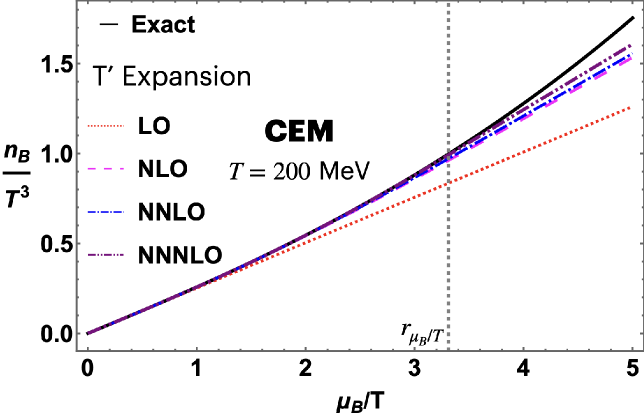Click the x-axis tick label 5
This screenshot has height=413, width=644.
632,368
